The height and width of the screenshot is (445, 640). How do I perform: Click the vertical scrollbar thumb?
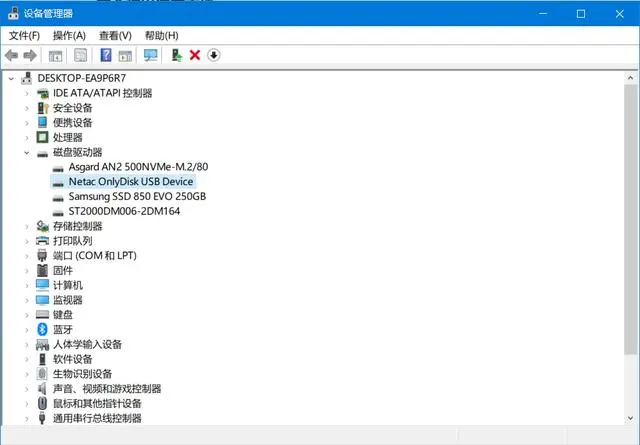(x=631, y=219)
